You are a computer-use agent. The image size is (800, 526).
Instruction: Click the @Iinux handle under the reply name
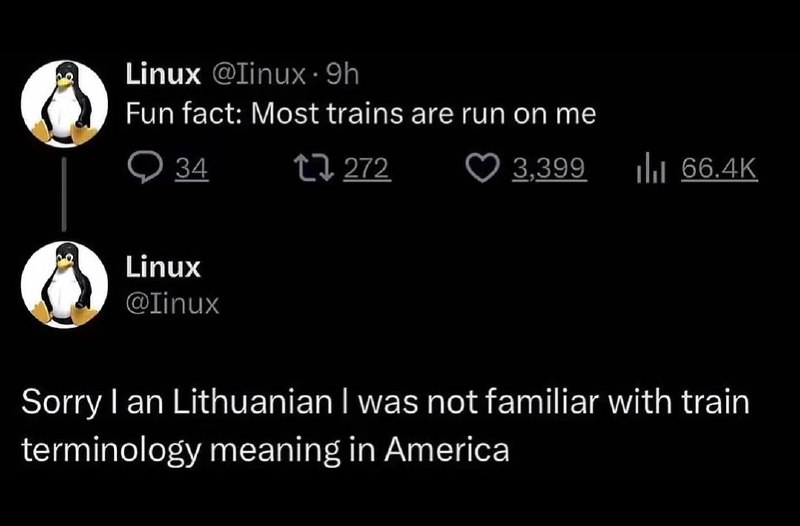172,304
